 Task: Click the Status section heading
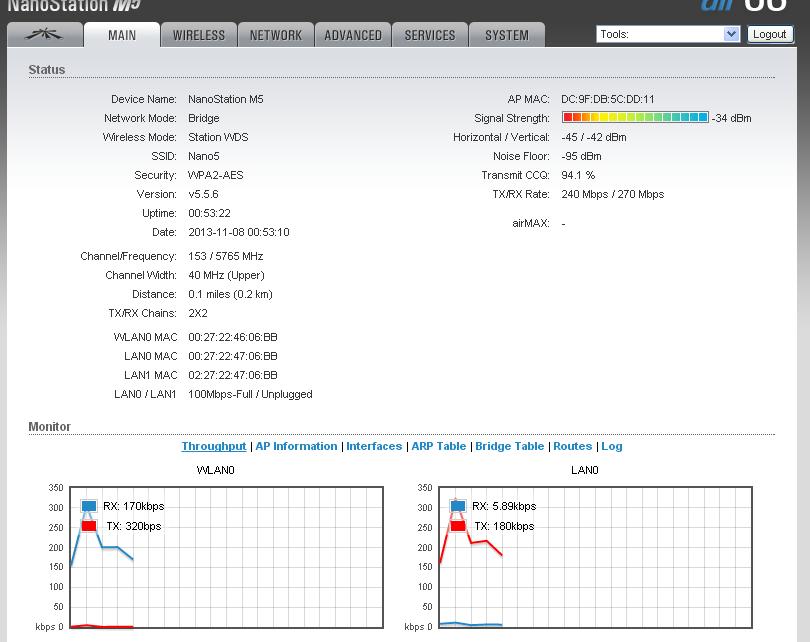click(x=46, y=70)
